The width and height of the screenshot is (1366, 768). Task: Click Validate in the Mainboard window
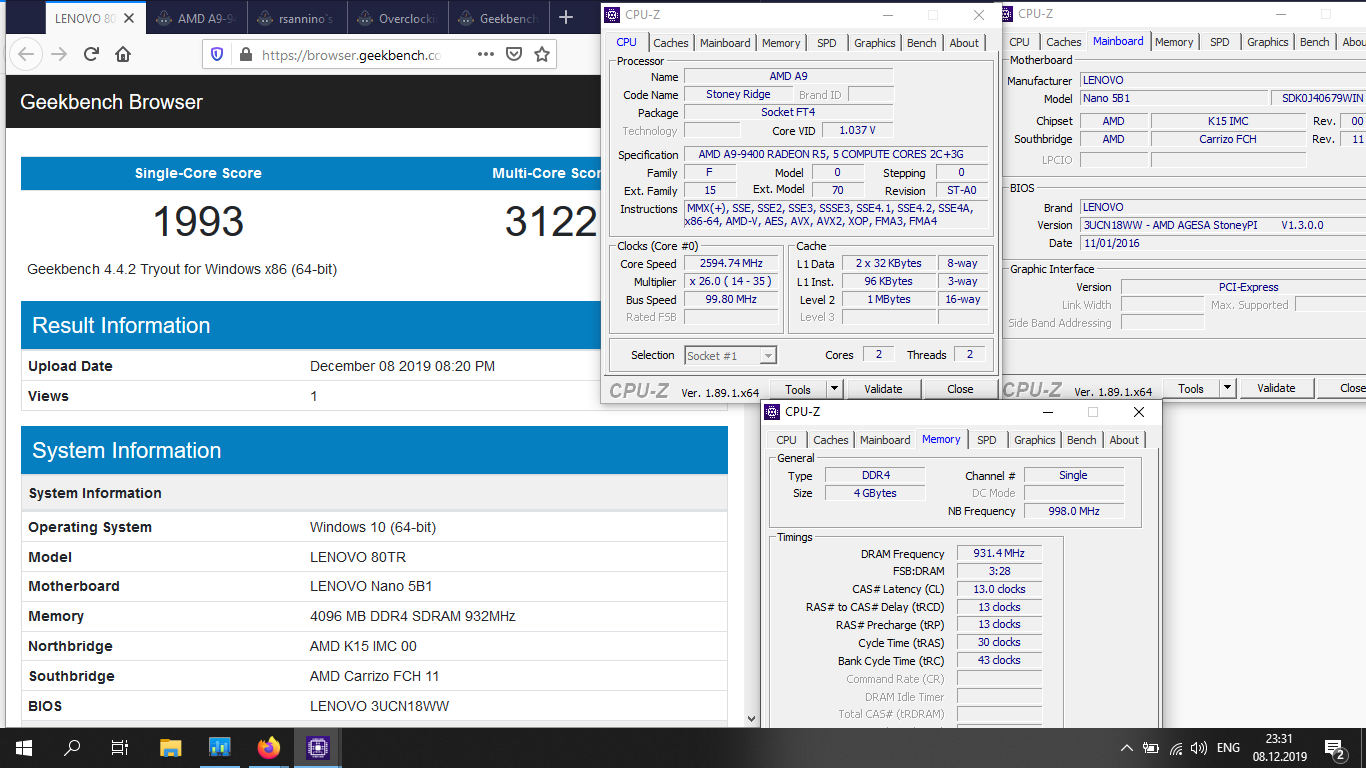tap(1276, 388)
